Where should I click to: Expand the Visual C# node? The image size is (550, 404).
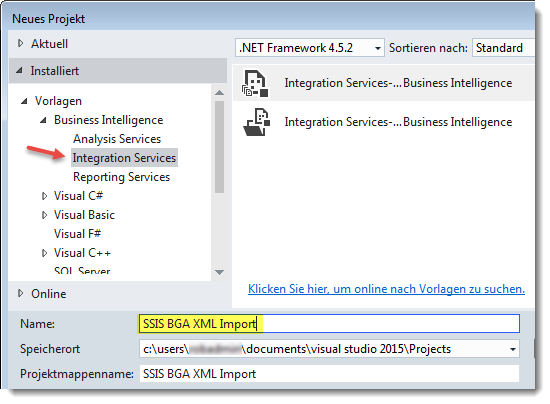tap(44, 196)
